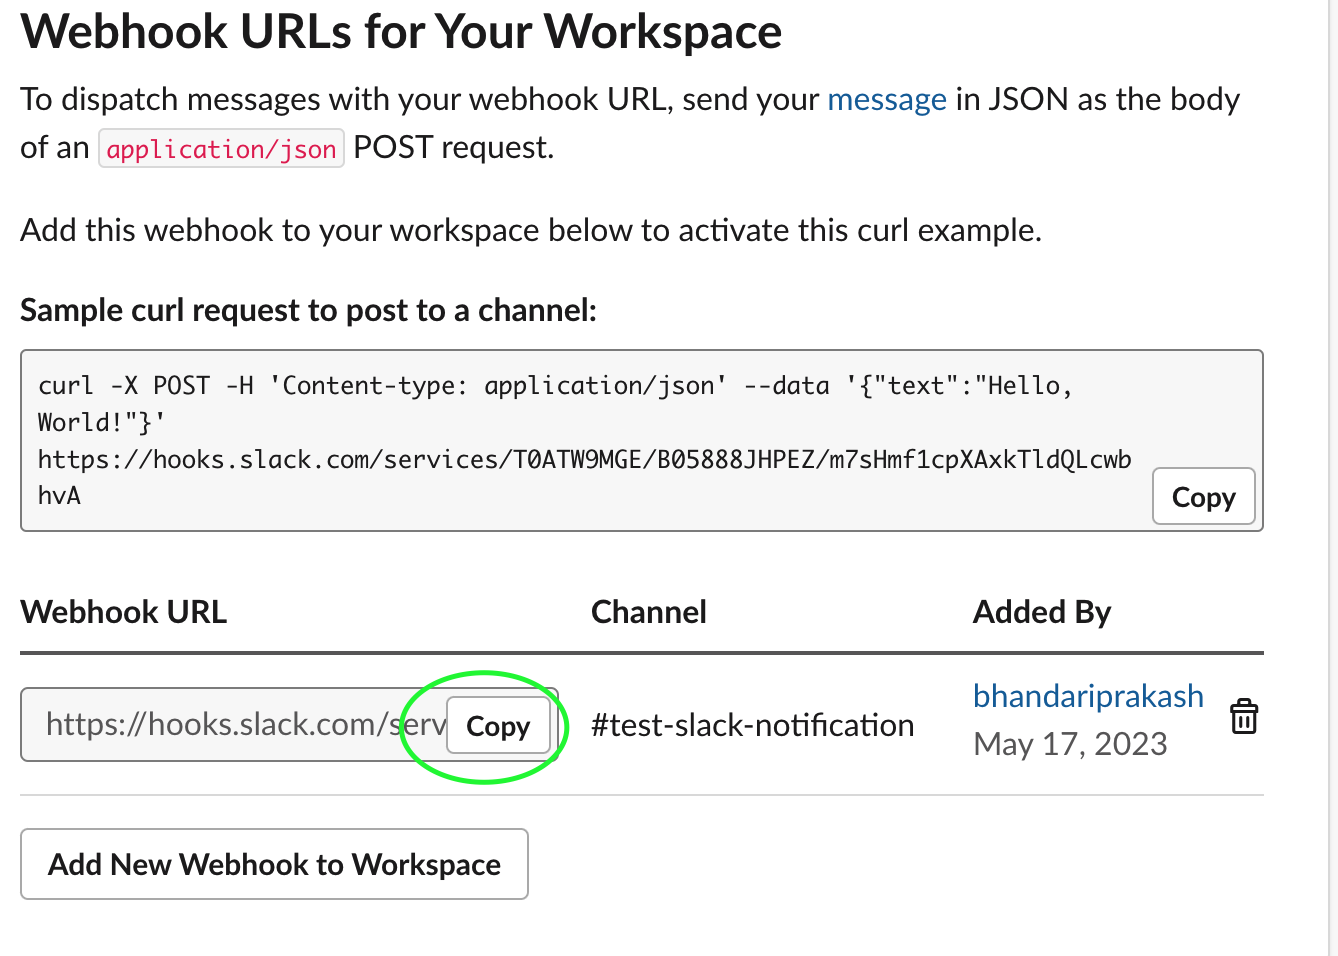
Task: Delete the #test-slack-notification webhook via trash icon
Action: [1244, 717]
